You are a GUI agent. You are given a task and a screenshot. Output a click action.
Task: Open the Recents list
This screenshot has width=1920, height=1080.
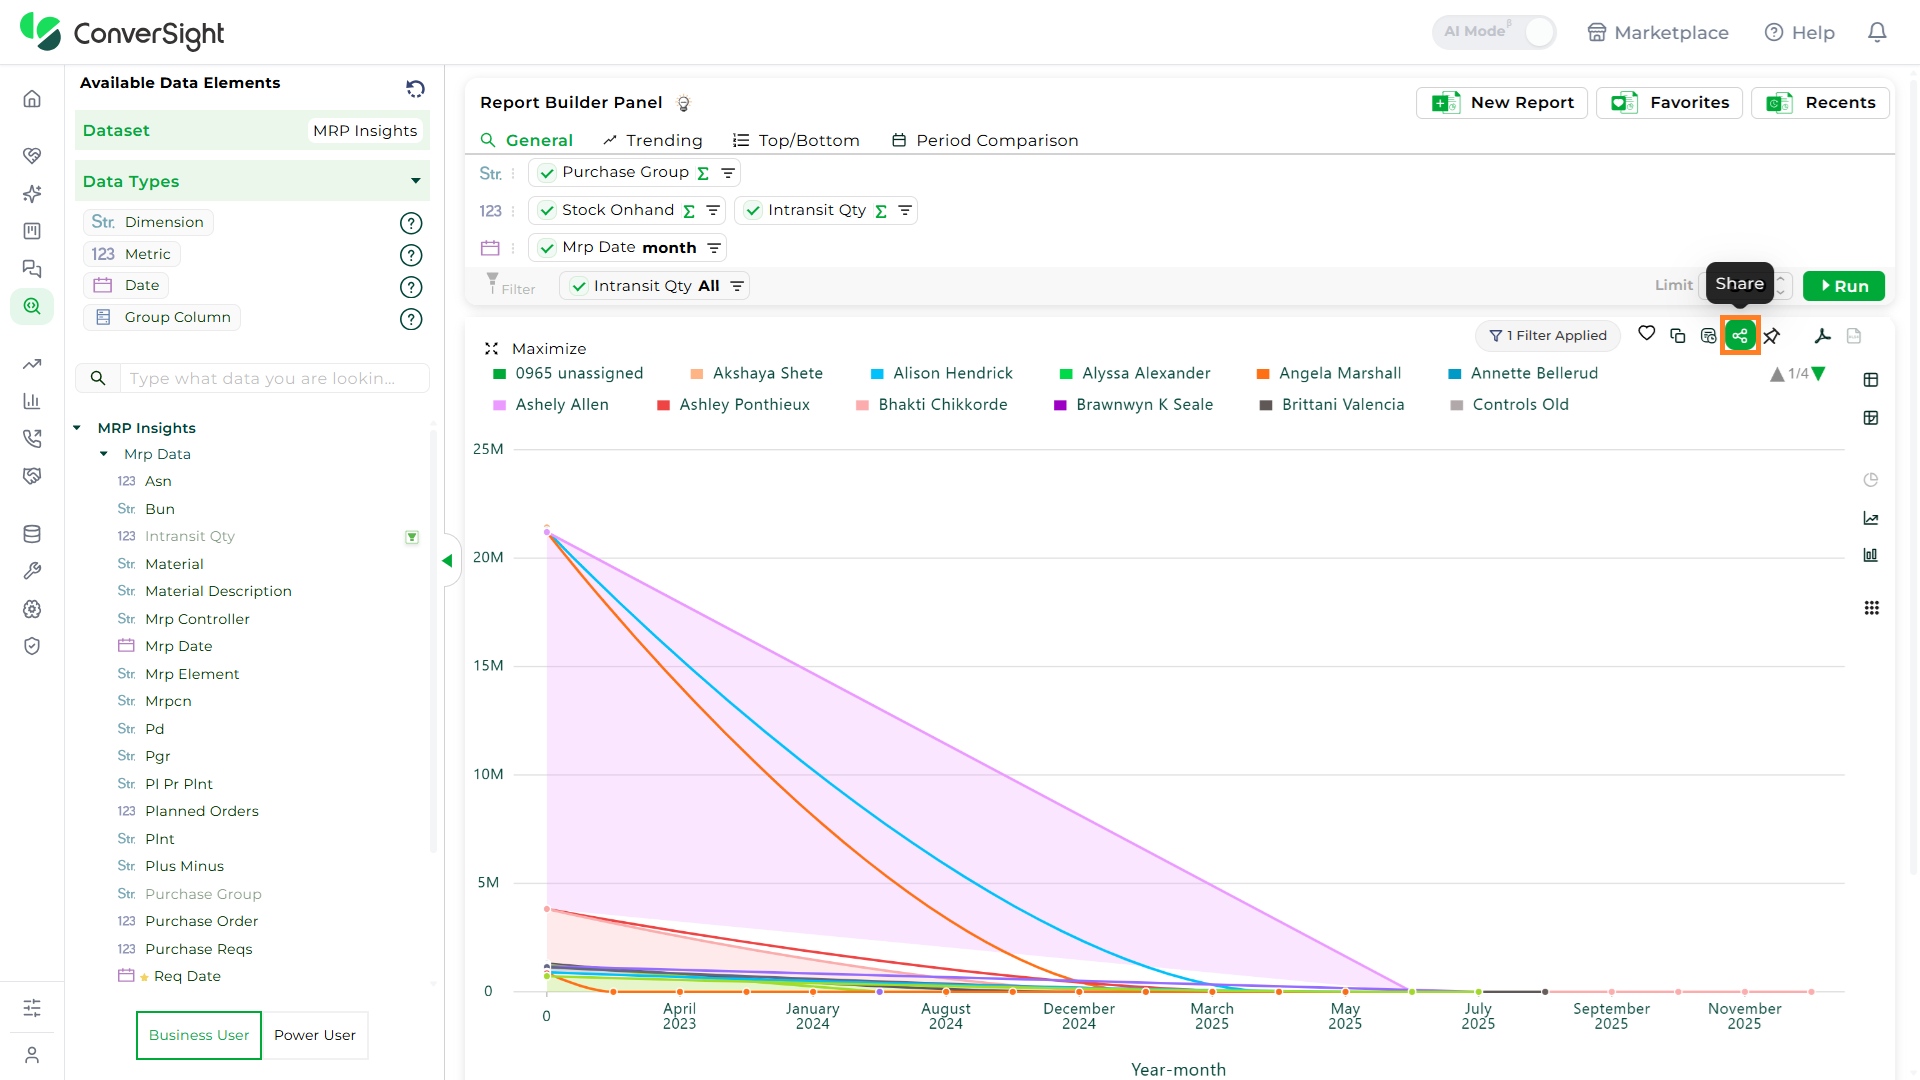coord(1820,103)
